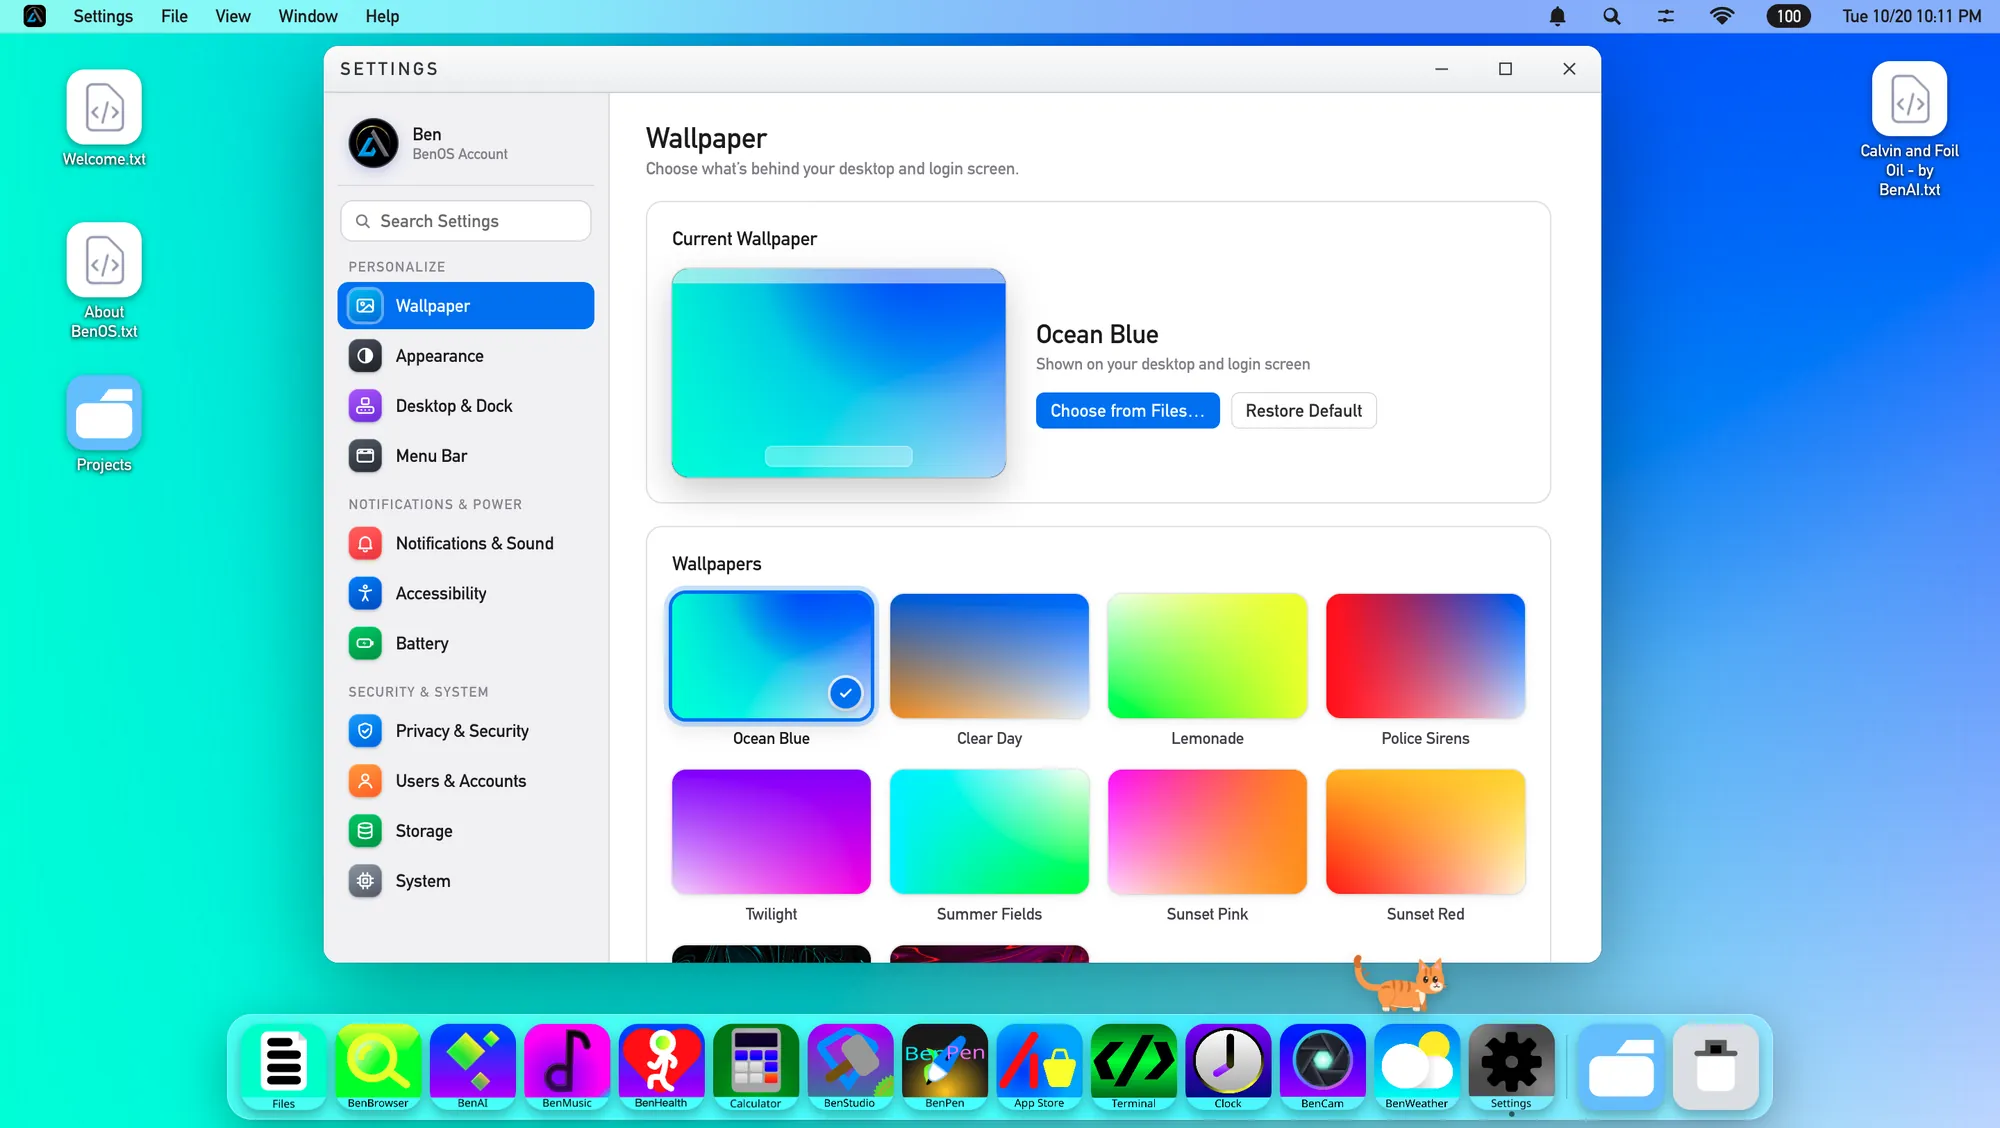2000x1128 pixels.
Task: Open the Help menu
Action: pyautogui.click(x=382, y=16)
